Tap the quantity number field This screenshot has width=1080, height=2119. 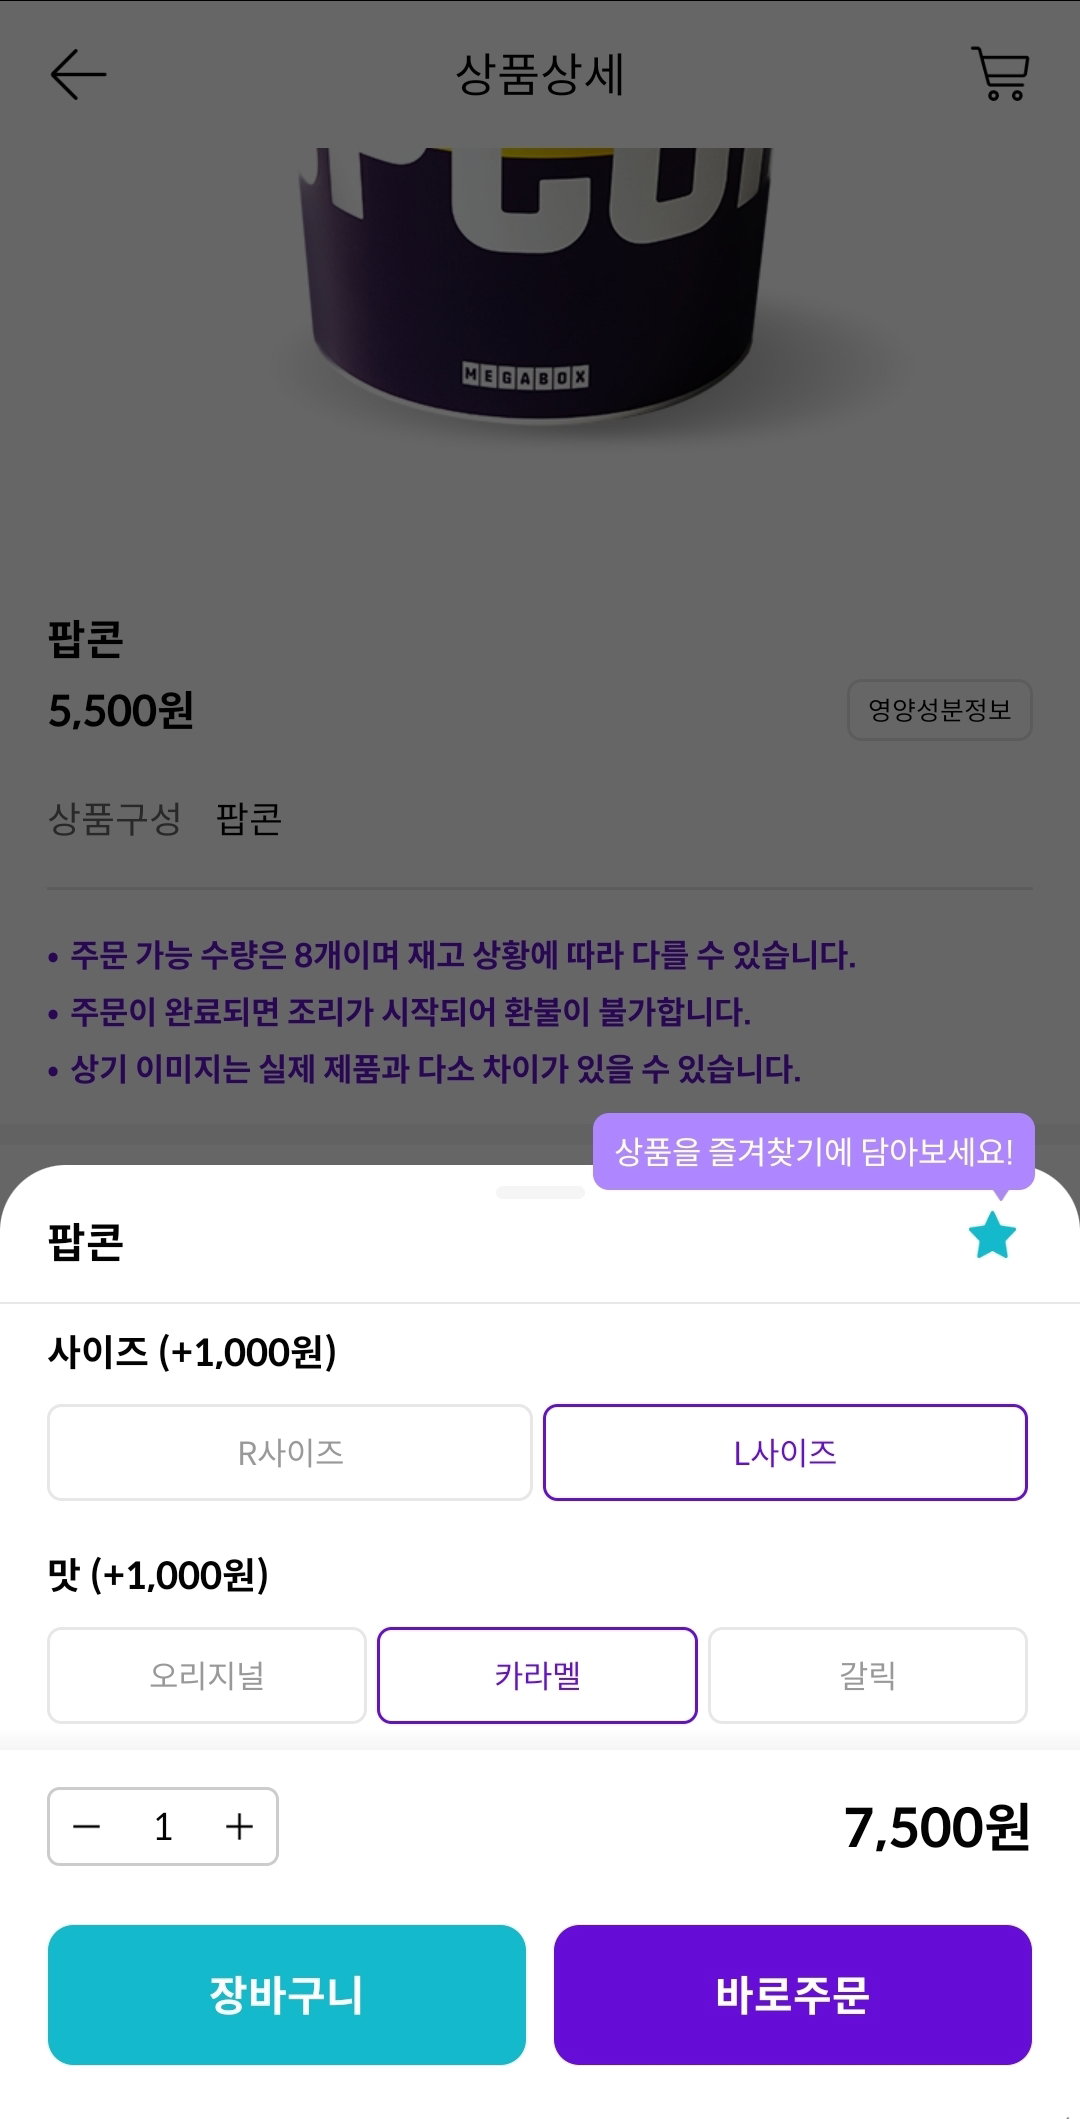[x=163, y=1827]
